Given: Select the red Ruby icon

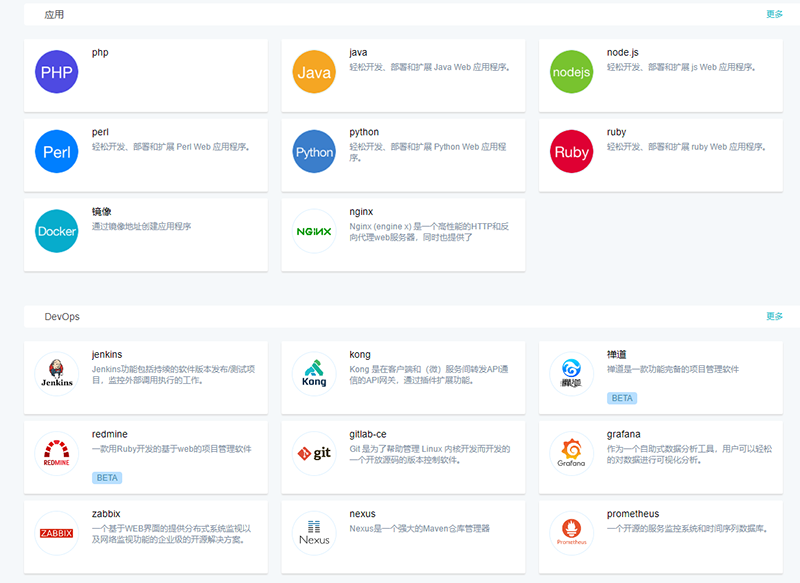Looking at the screenshot, I should pyautogui.click(x=572, y=152).
